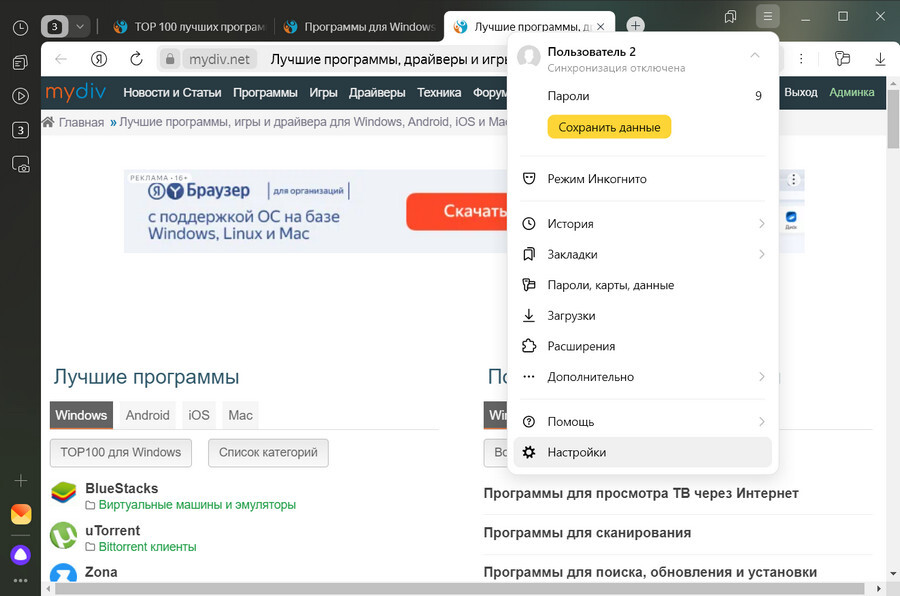Toggle the hamburger main menu button
The image size is (900, 596).
pyautogui.click(x=767, y=17)
